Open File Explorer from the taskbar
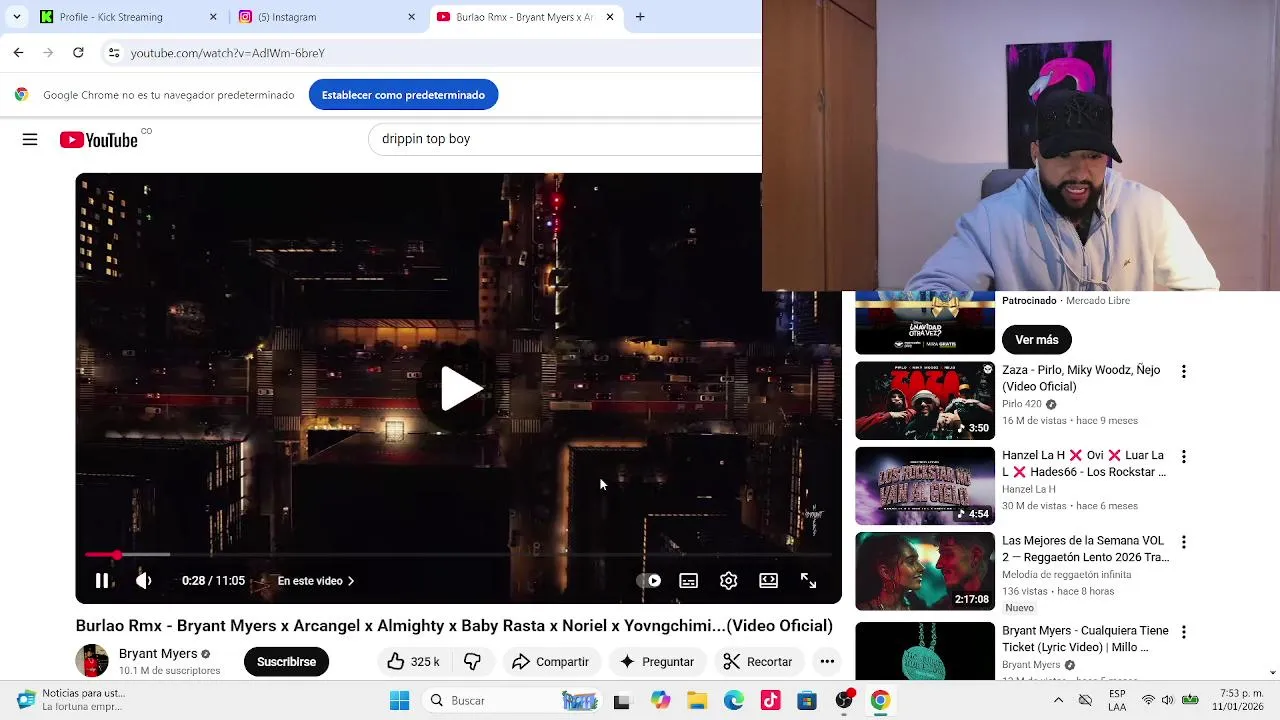The image size is (1280, 720). (x=697, y=701)
